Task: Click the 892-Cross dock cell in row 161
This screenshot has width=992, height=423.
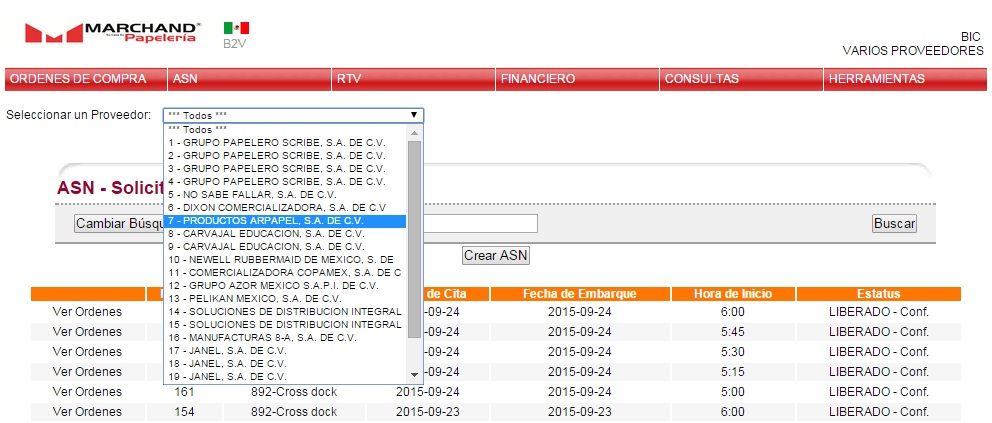Action: click(x=294, y=392)
